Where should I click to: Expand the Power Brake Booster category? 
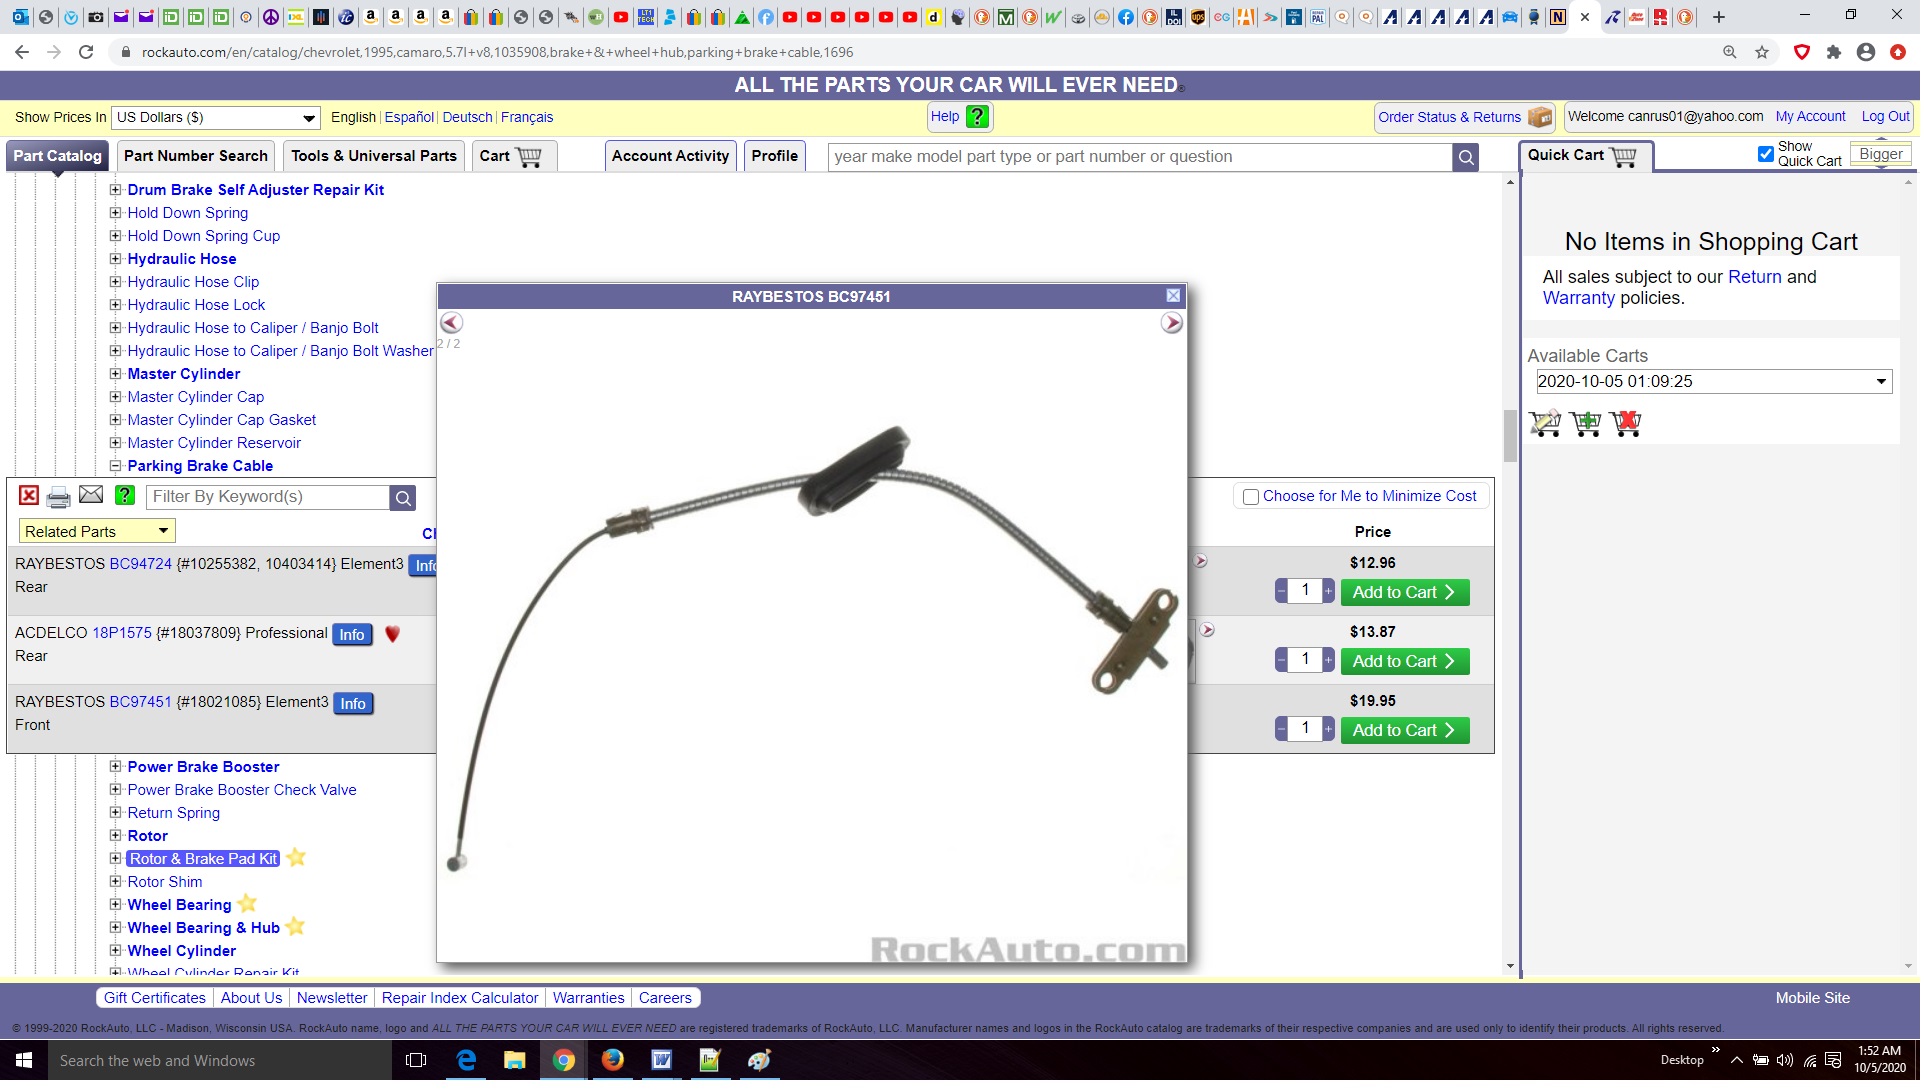[x=116, y=768]
